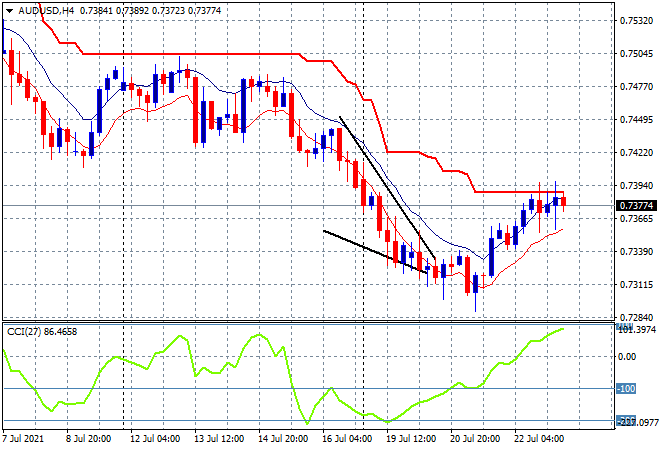Select the current price label 0.73774

coord(636,206)
